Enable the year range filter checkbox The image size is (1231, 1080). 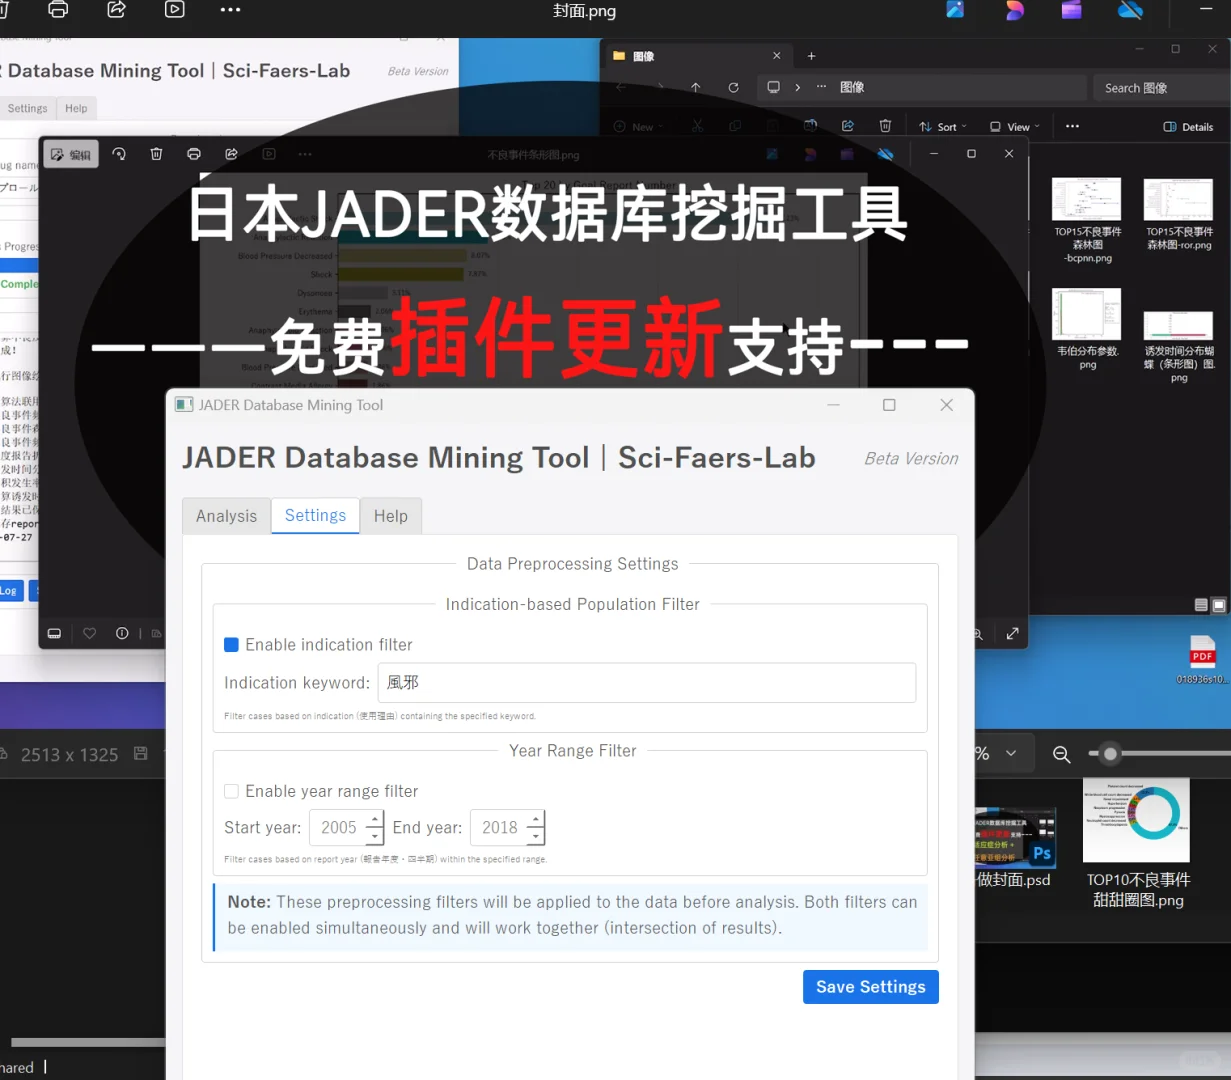coord(231,791)
